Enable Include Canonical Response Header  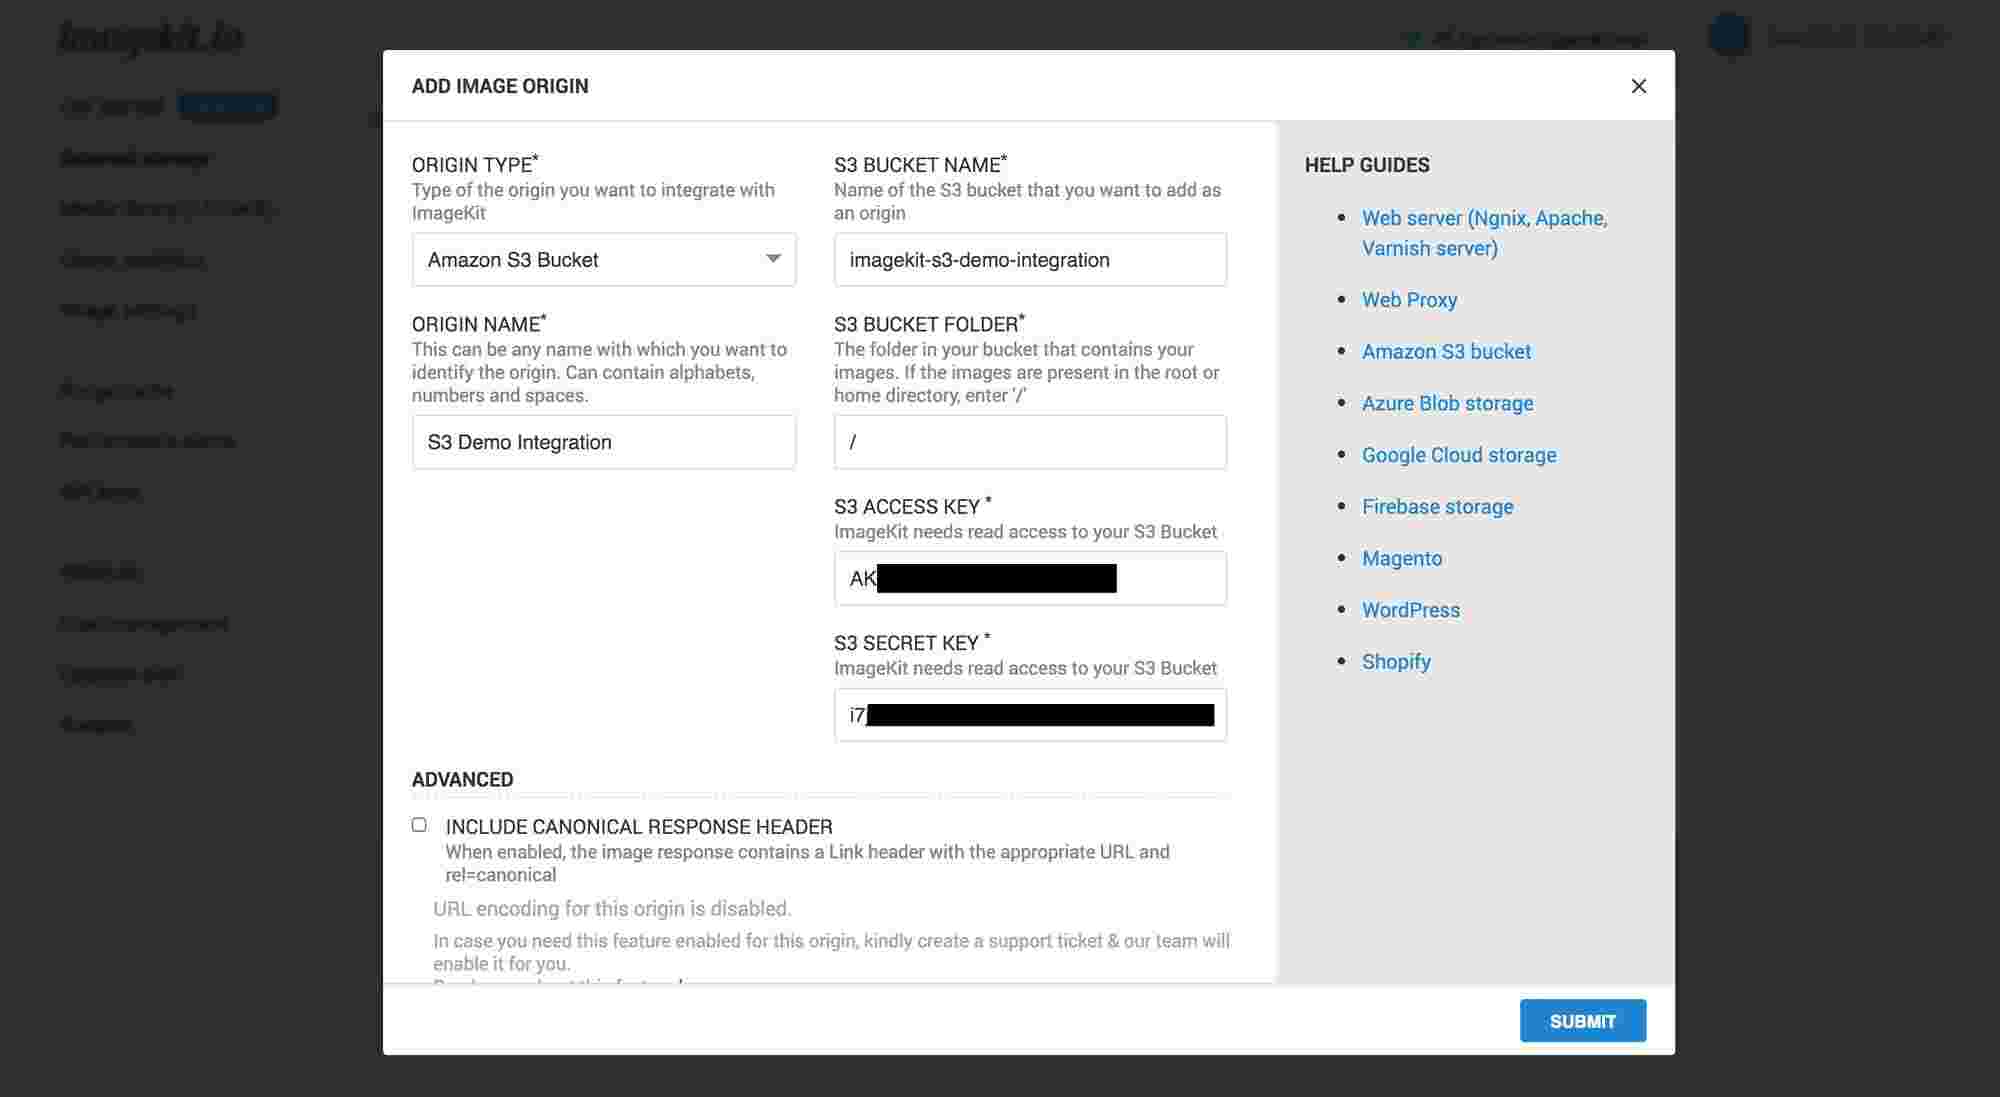pos(419,824)
